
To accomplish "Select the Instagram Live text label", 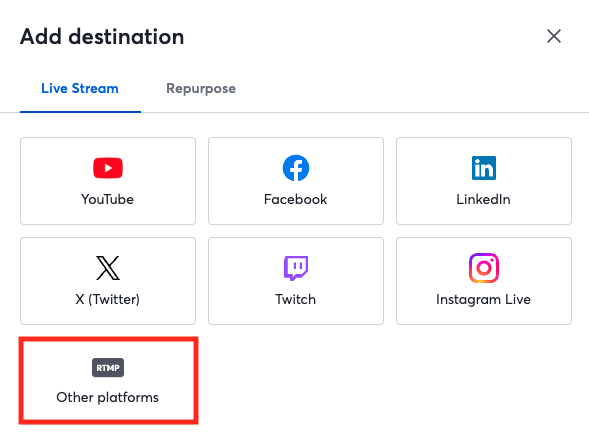I will (483, 299).
